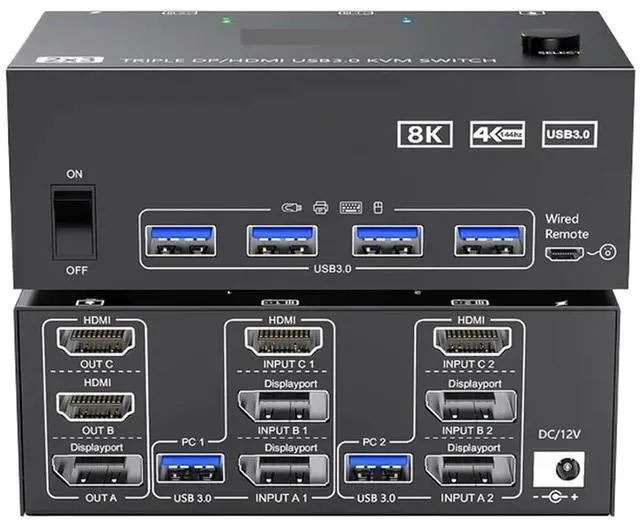Click the DC polarity symbol below power jack

[x=555, y=497]
